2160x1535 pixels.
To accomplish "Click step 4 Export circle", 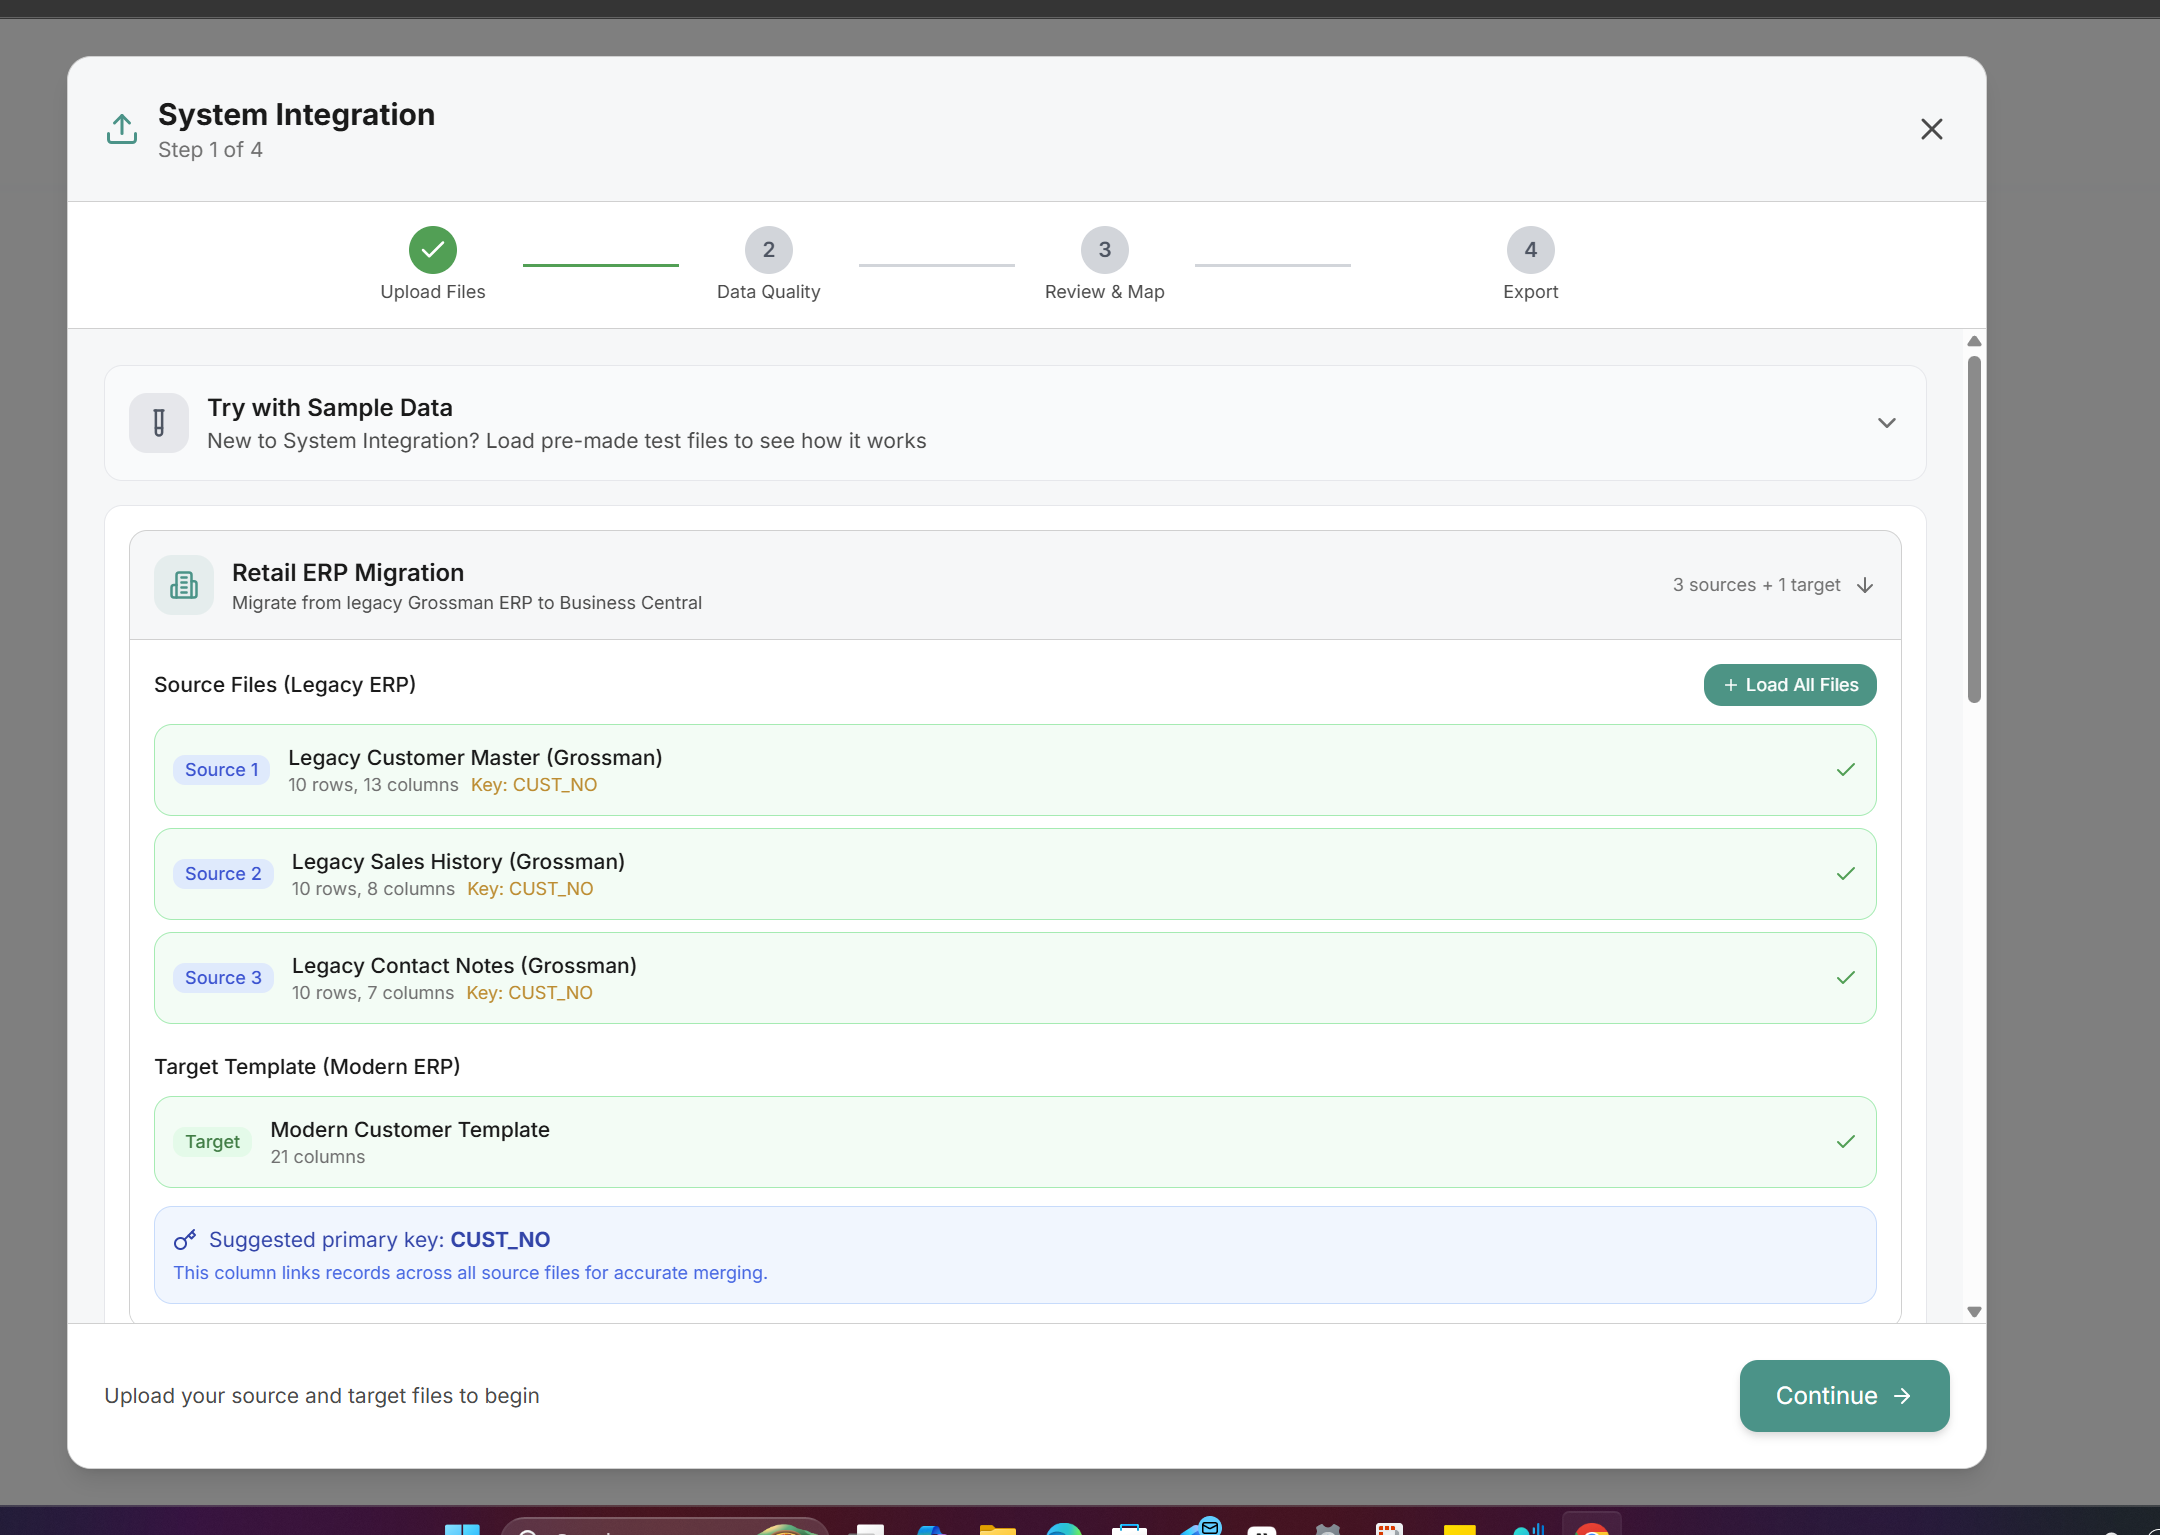I will 1530,250.
